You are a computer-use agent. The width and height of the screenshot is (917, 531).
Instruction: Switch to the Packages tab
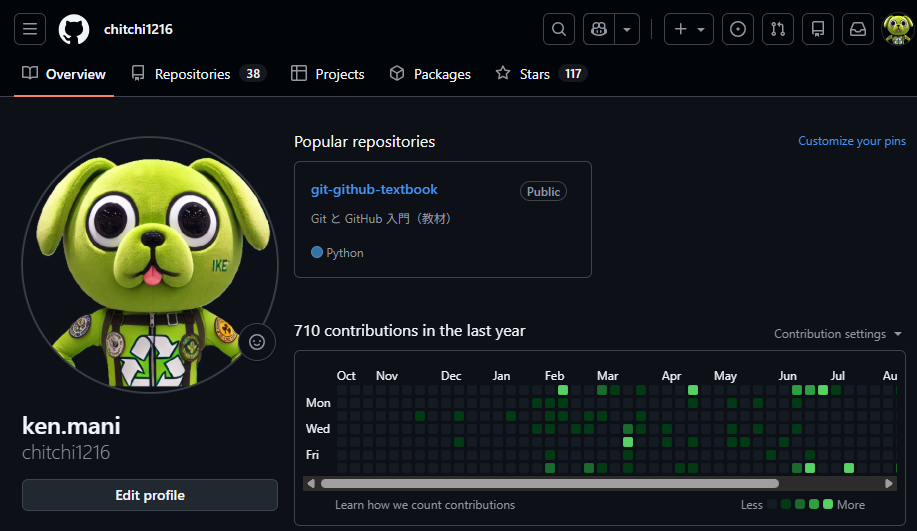430,74
